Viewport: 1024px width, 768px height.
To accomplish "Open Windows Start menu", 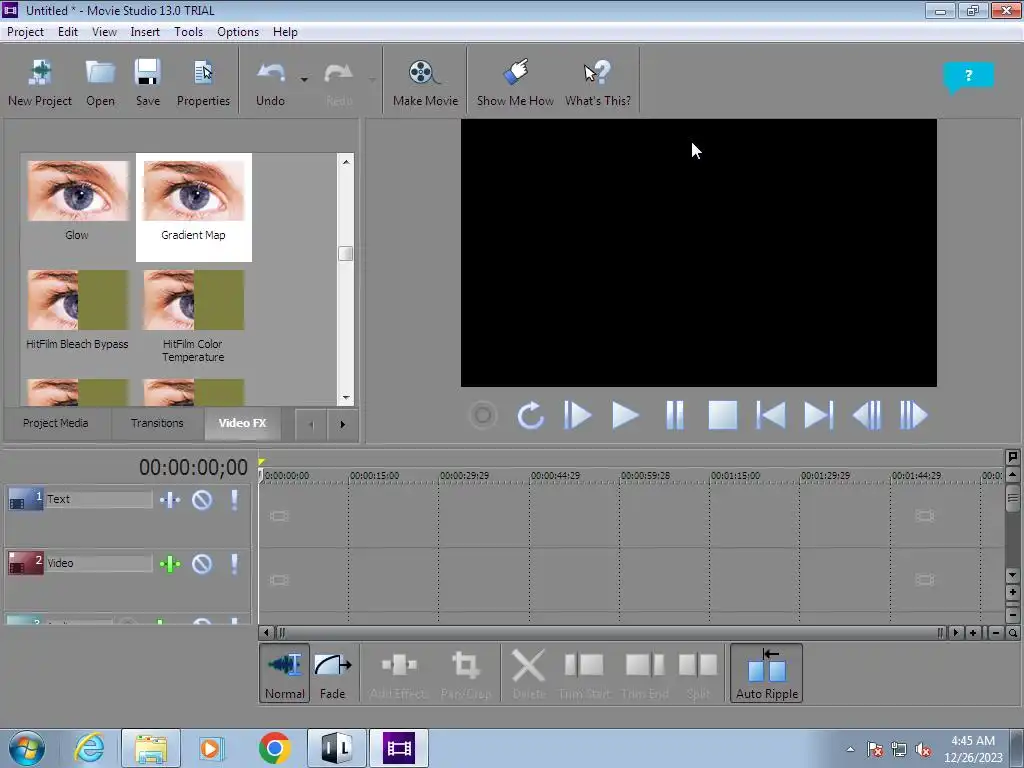I will pos(27,748).
